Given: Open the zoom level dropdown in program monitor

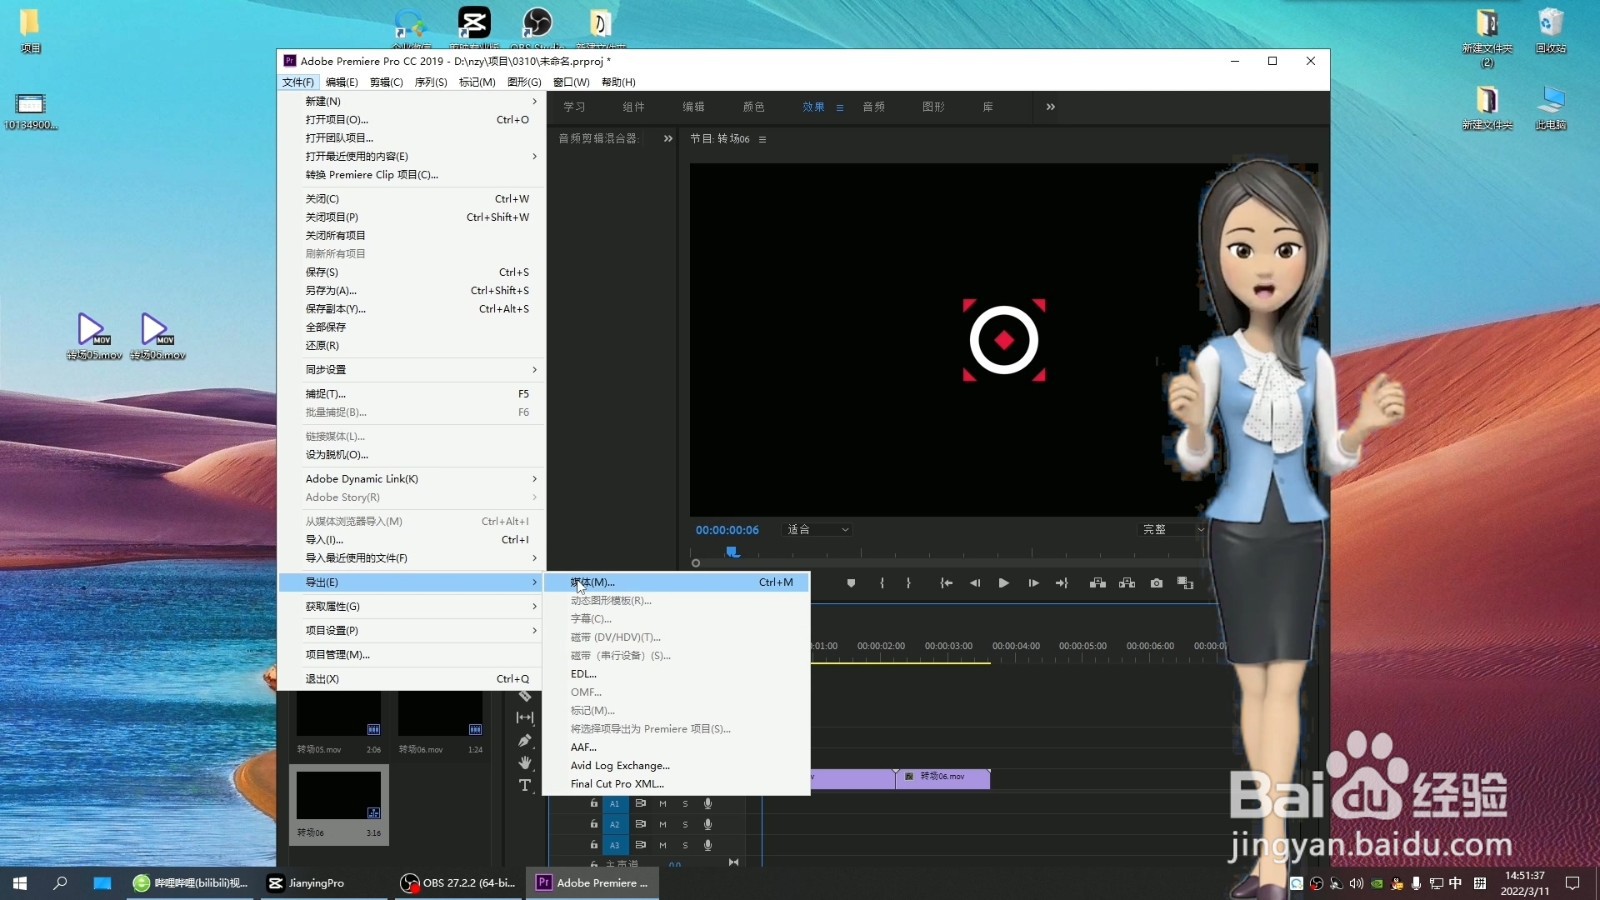Looking at the screenshot, I should click(x=818, y=530).
